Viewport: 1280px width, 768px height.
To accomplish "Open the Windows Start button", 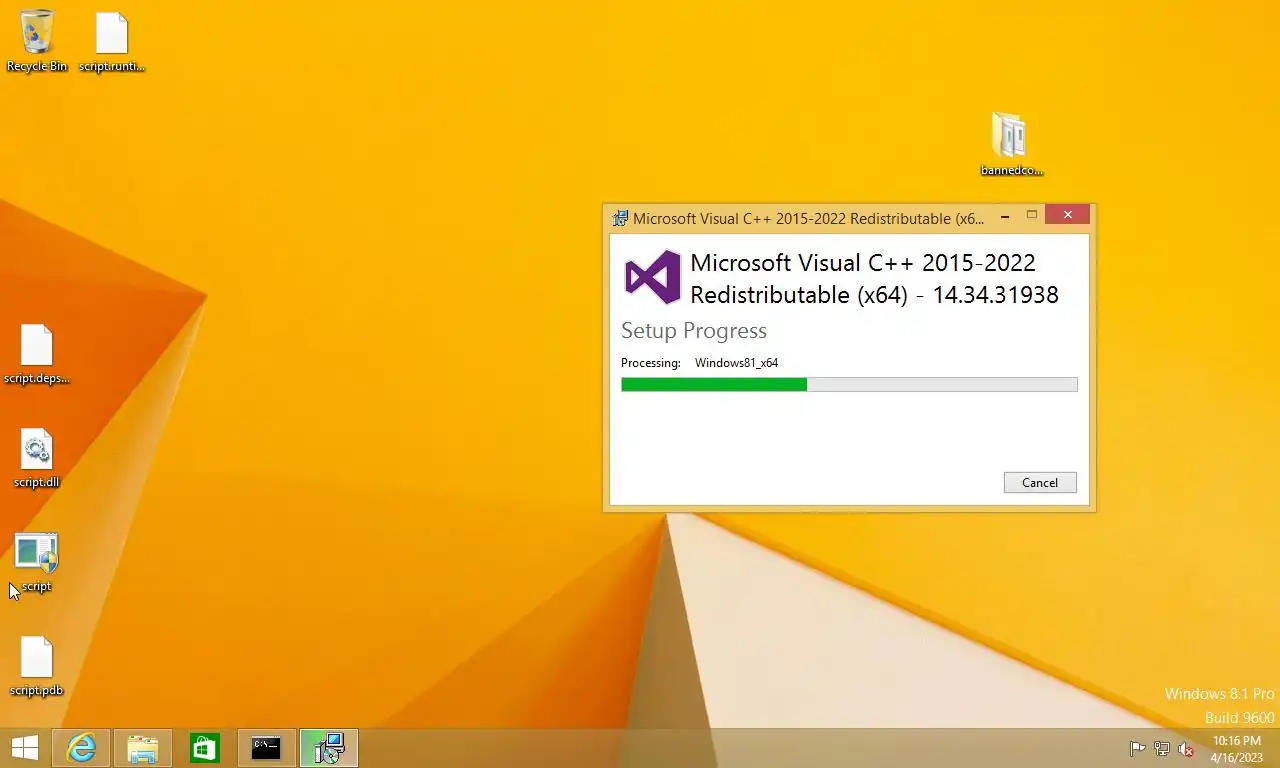I will point(25,748).
